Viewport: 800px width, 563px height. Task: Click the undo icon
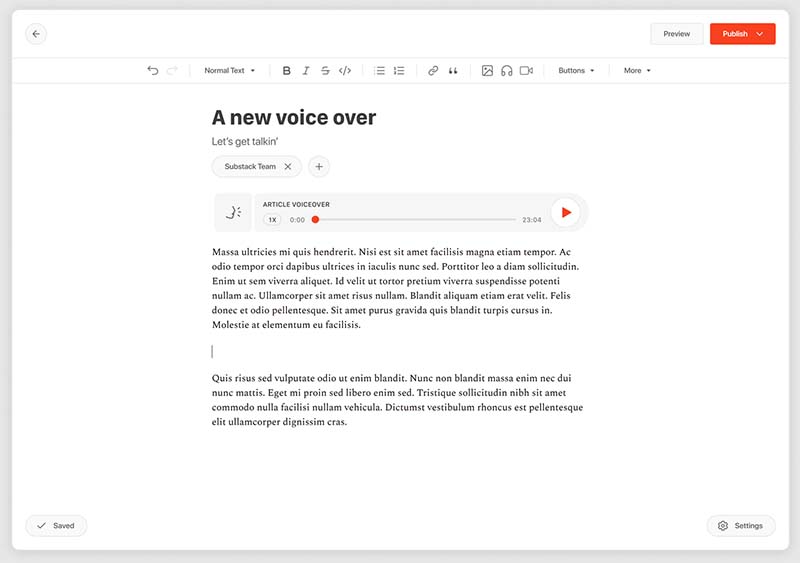(153, 71)
